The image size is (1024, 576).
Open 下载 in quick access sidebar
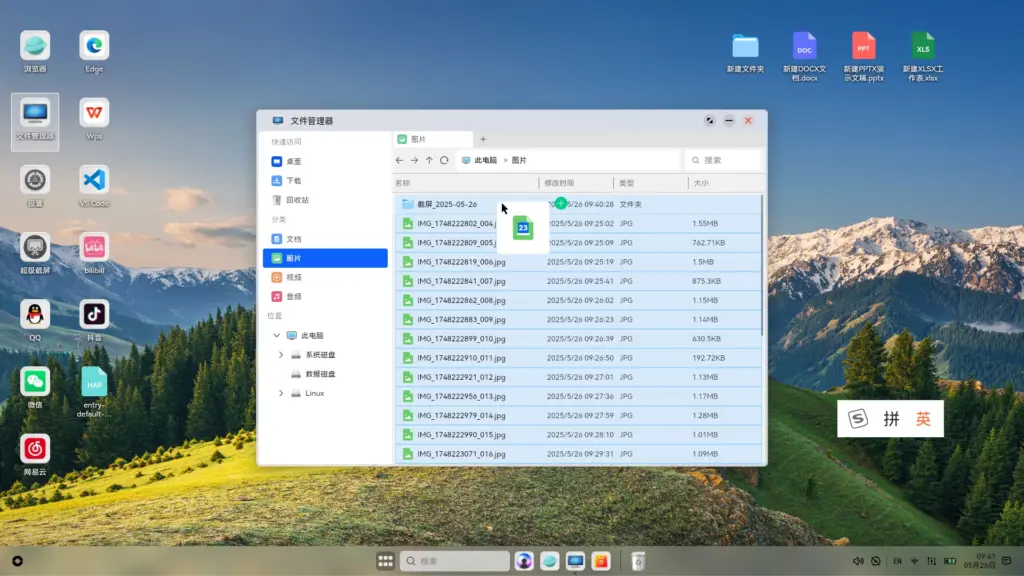[x=293, y=181]
